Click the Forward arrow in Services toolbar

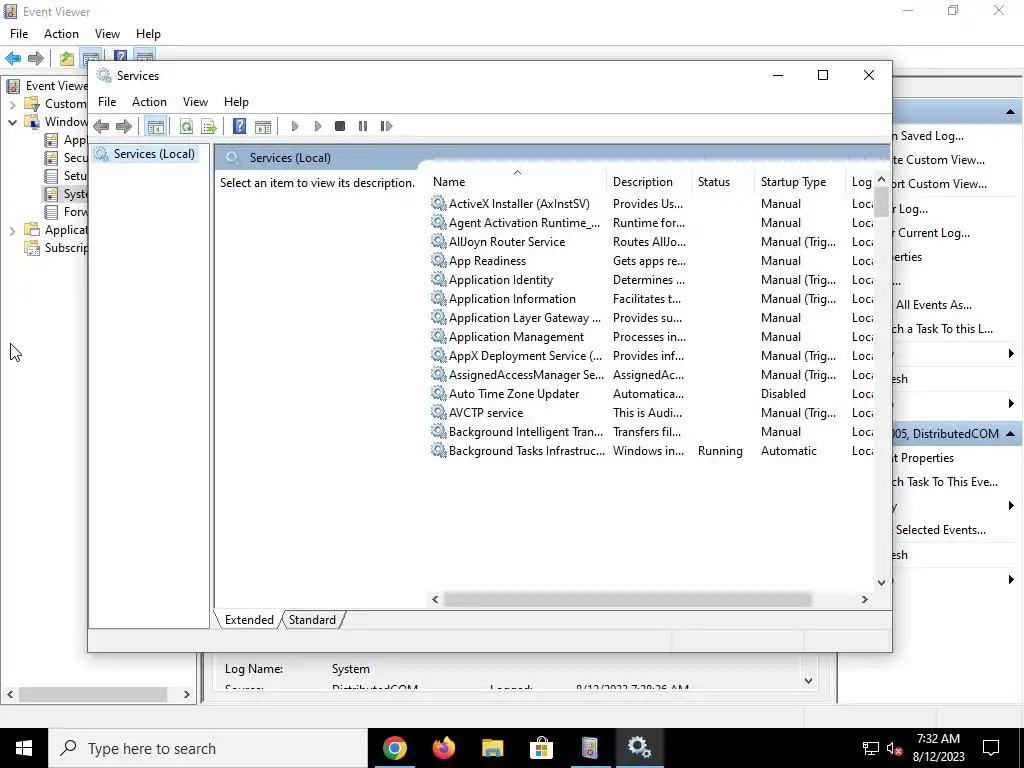click(x=123, y=126)
